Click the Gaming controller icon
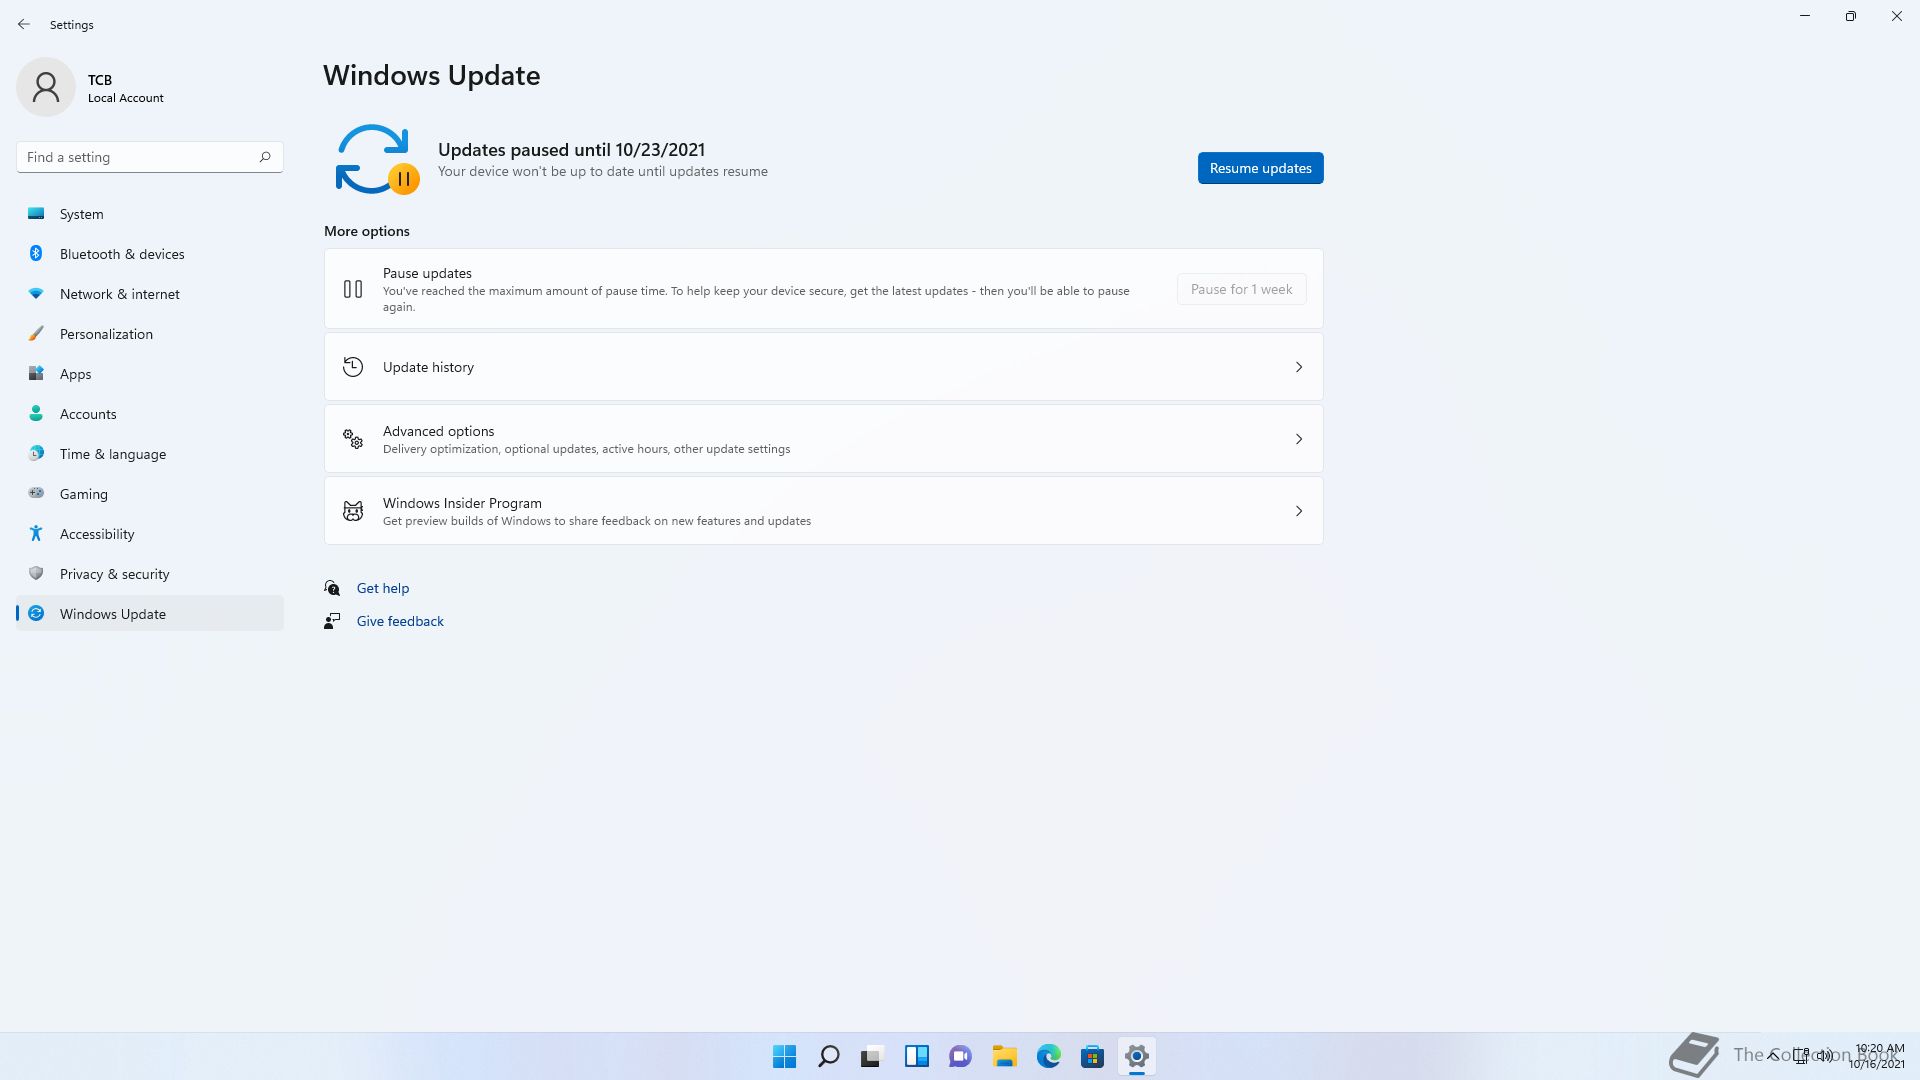1920x1080 pixels. click(36, 493)
